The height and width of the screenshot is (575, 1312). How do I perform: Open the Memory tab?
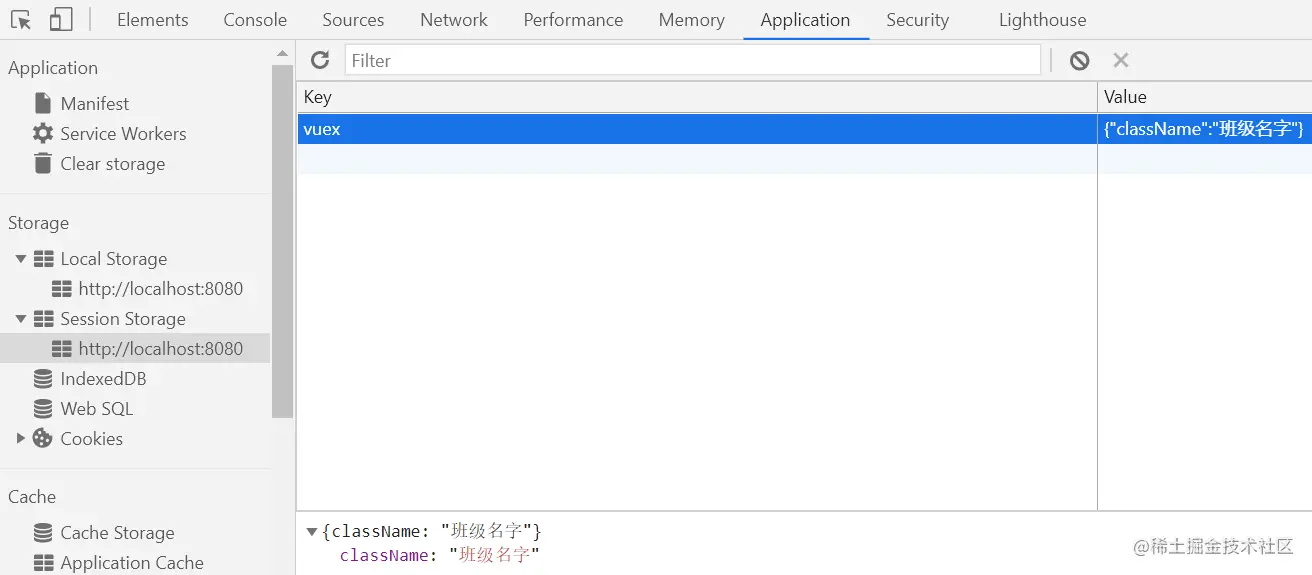pos(691,20)
